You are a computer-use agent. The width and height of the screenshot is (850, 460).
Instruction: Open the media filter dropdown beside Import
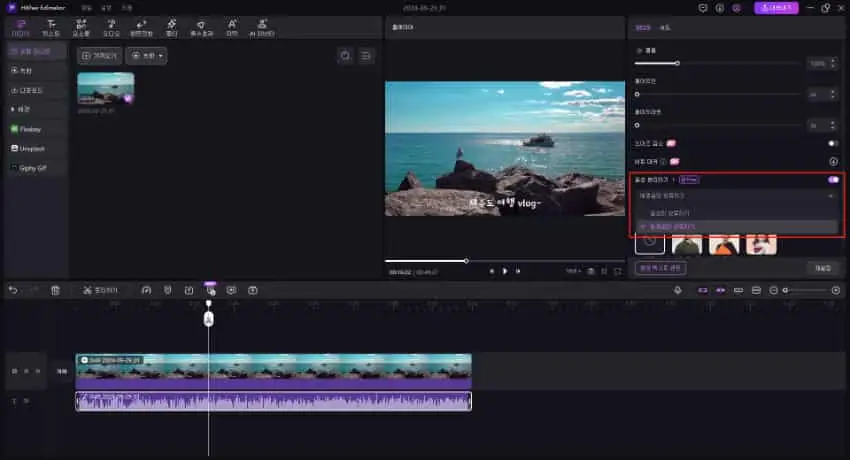(x=146, y=56)
